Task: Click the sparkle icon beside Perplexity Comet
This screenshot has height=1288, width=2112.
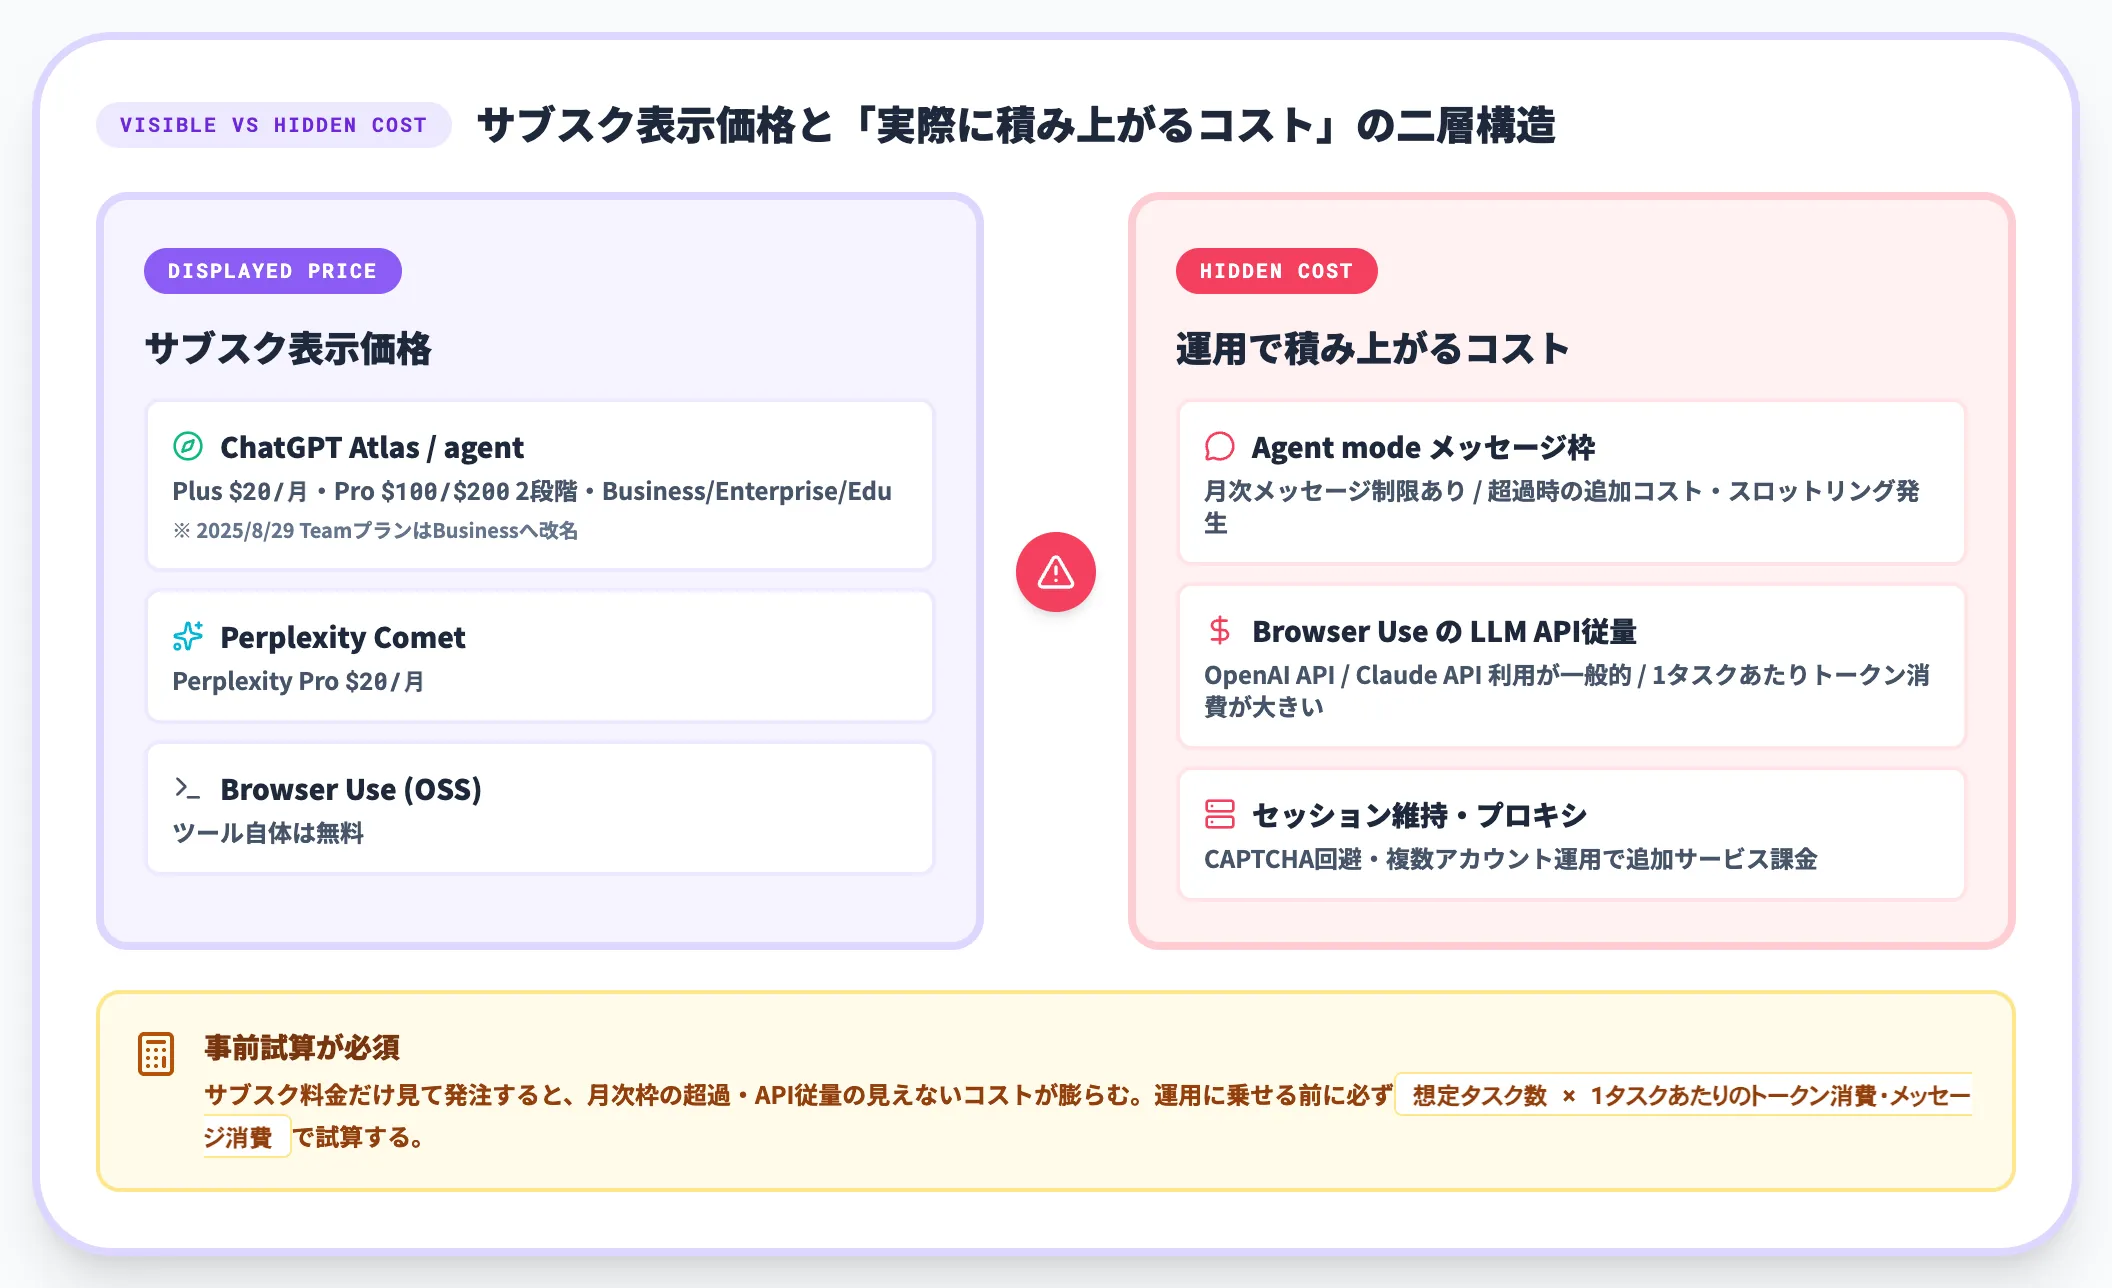Action: pyautogui.click(x=188, y=636)
